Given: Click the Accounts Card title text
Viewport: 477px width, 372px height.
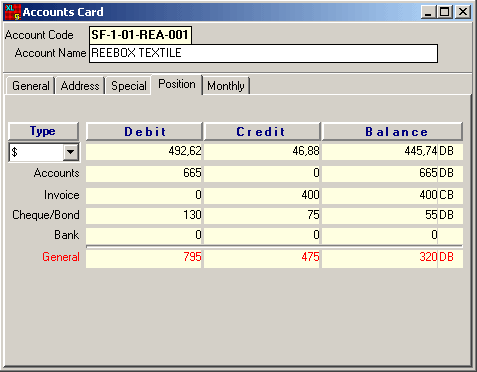Looking at the screenshot, I should (x=63, y=12).
